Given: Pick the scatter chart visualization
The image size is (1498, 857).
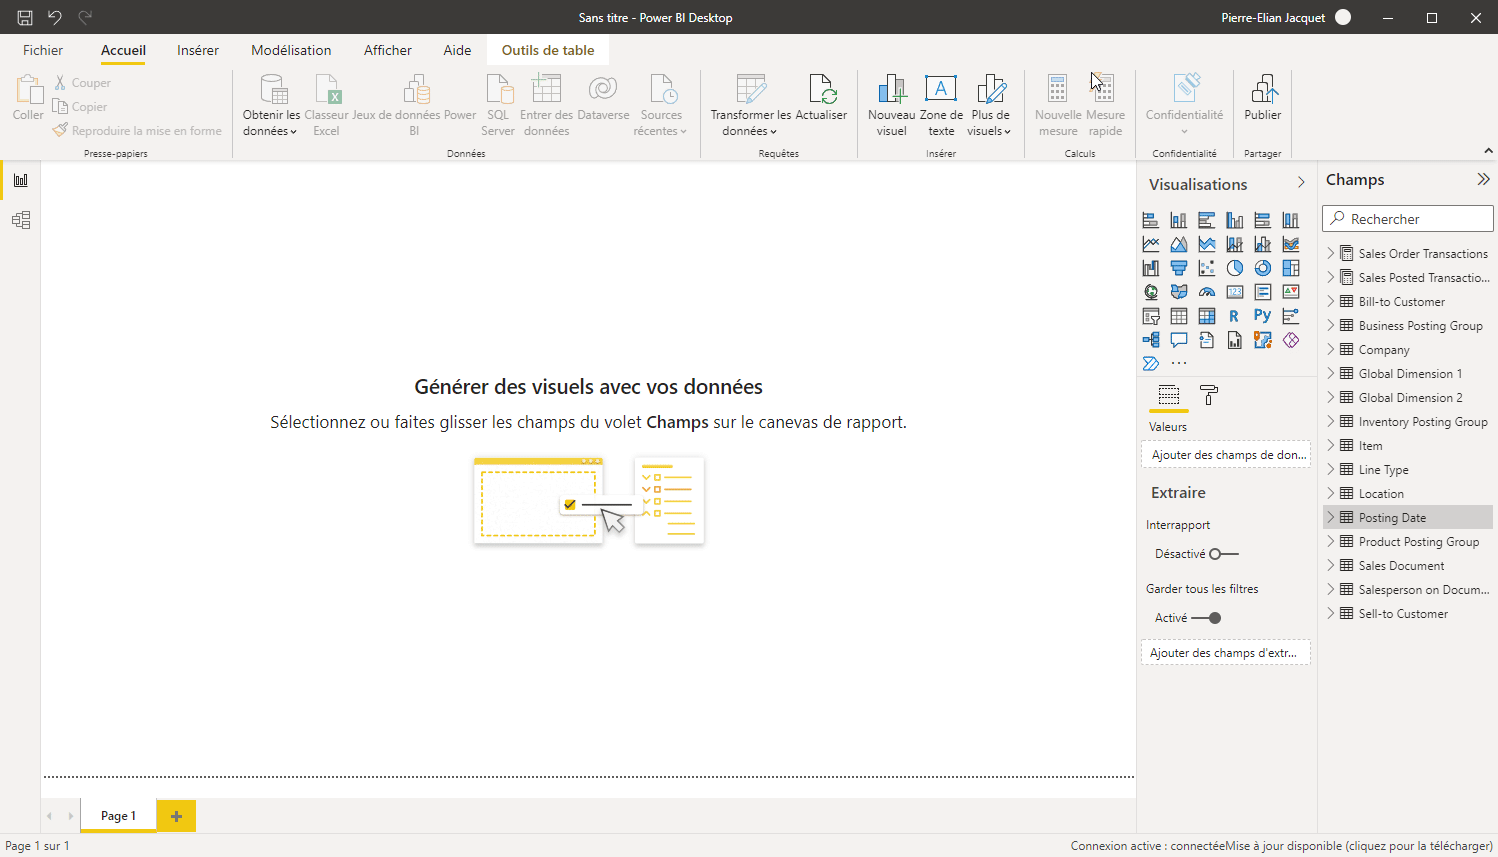Looking at the screenshot, I should [x=1207, y=268].
